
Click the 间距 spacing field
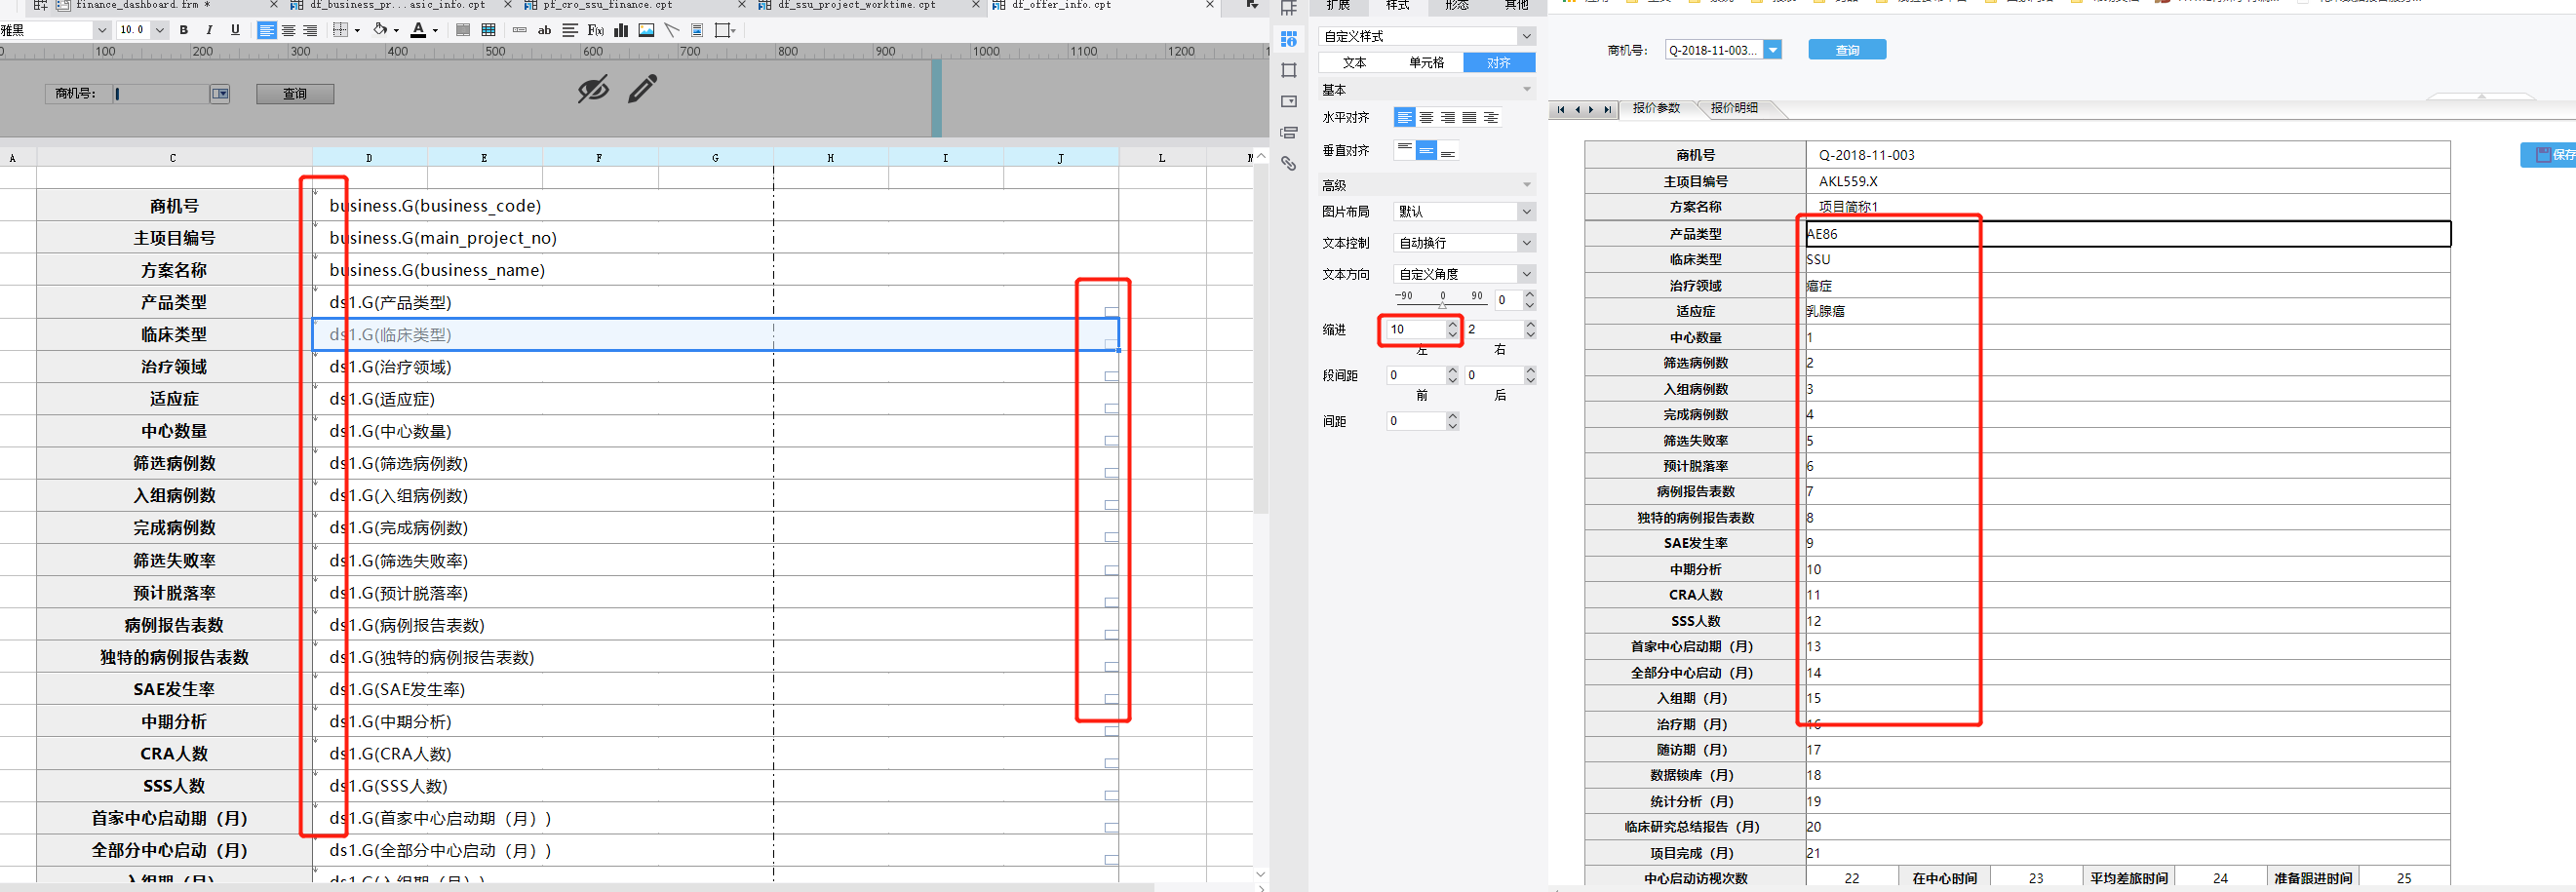coord(1415,421)
